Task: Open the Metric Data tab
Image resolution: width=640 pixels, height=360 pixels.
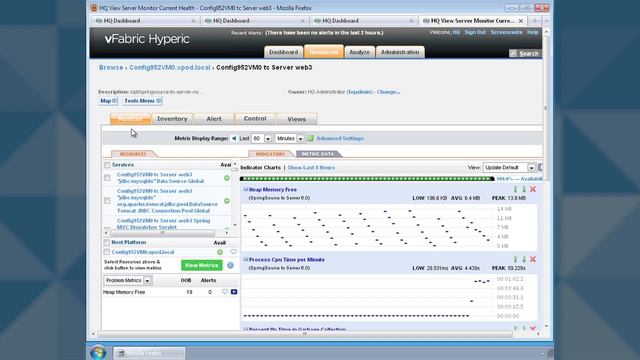Action: 318,154
